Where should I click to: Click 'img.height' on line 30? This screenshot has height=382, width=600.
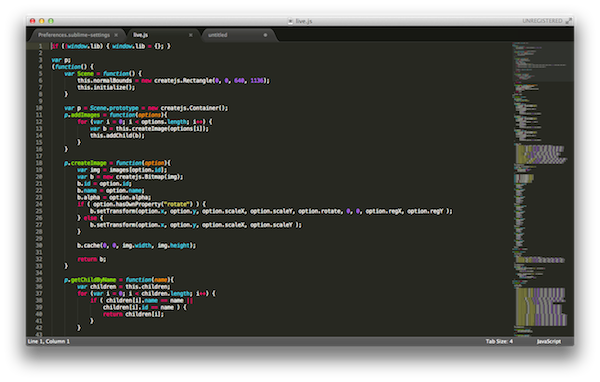173,245
